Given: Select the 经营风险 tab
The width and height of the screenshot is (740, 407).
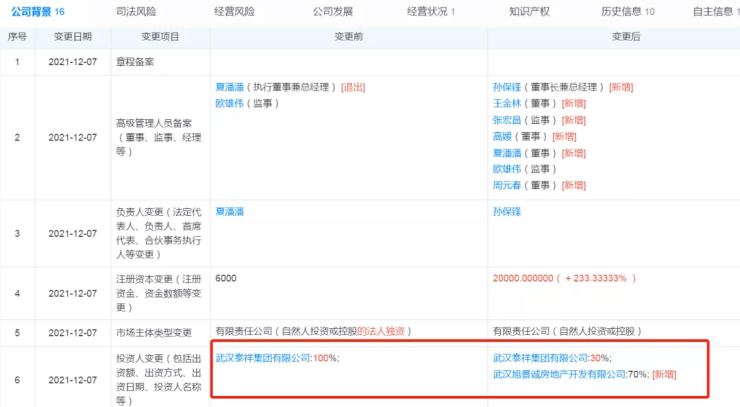Looking at the screenshot, I should pos(233,11).
